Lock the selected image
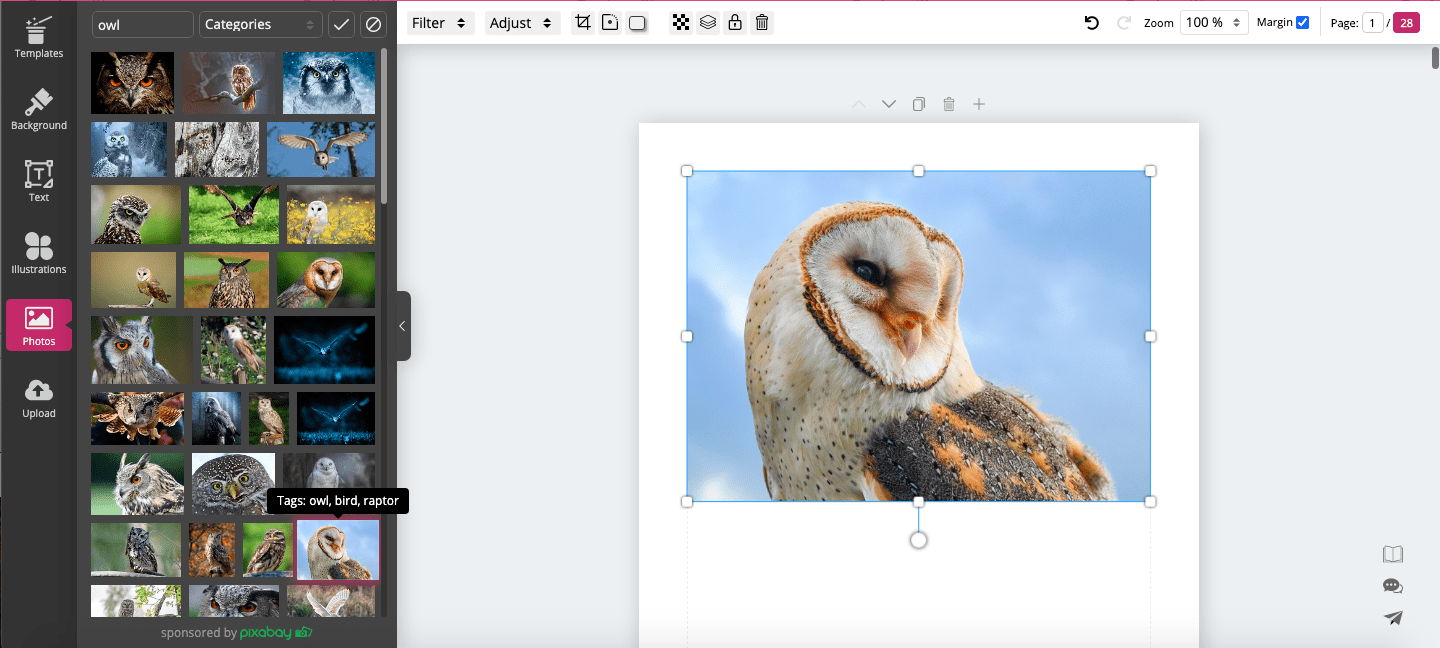The image size is (1440, 648). click(735, 22)
